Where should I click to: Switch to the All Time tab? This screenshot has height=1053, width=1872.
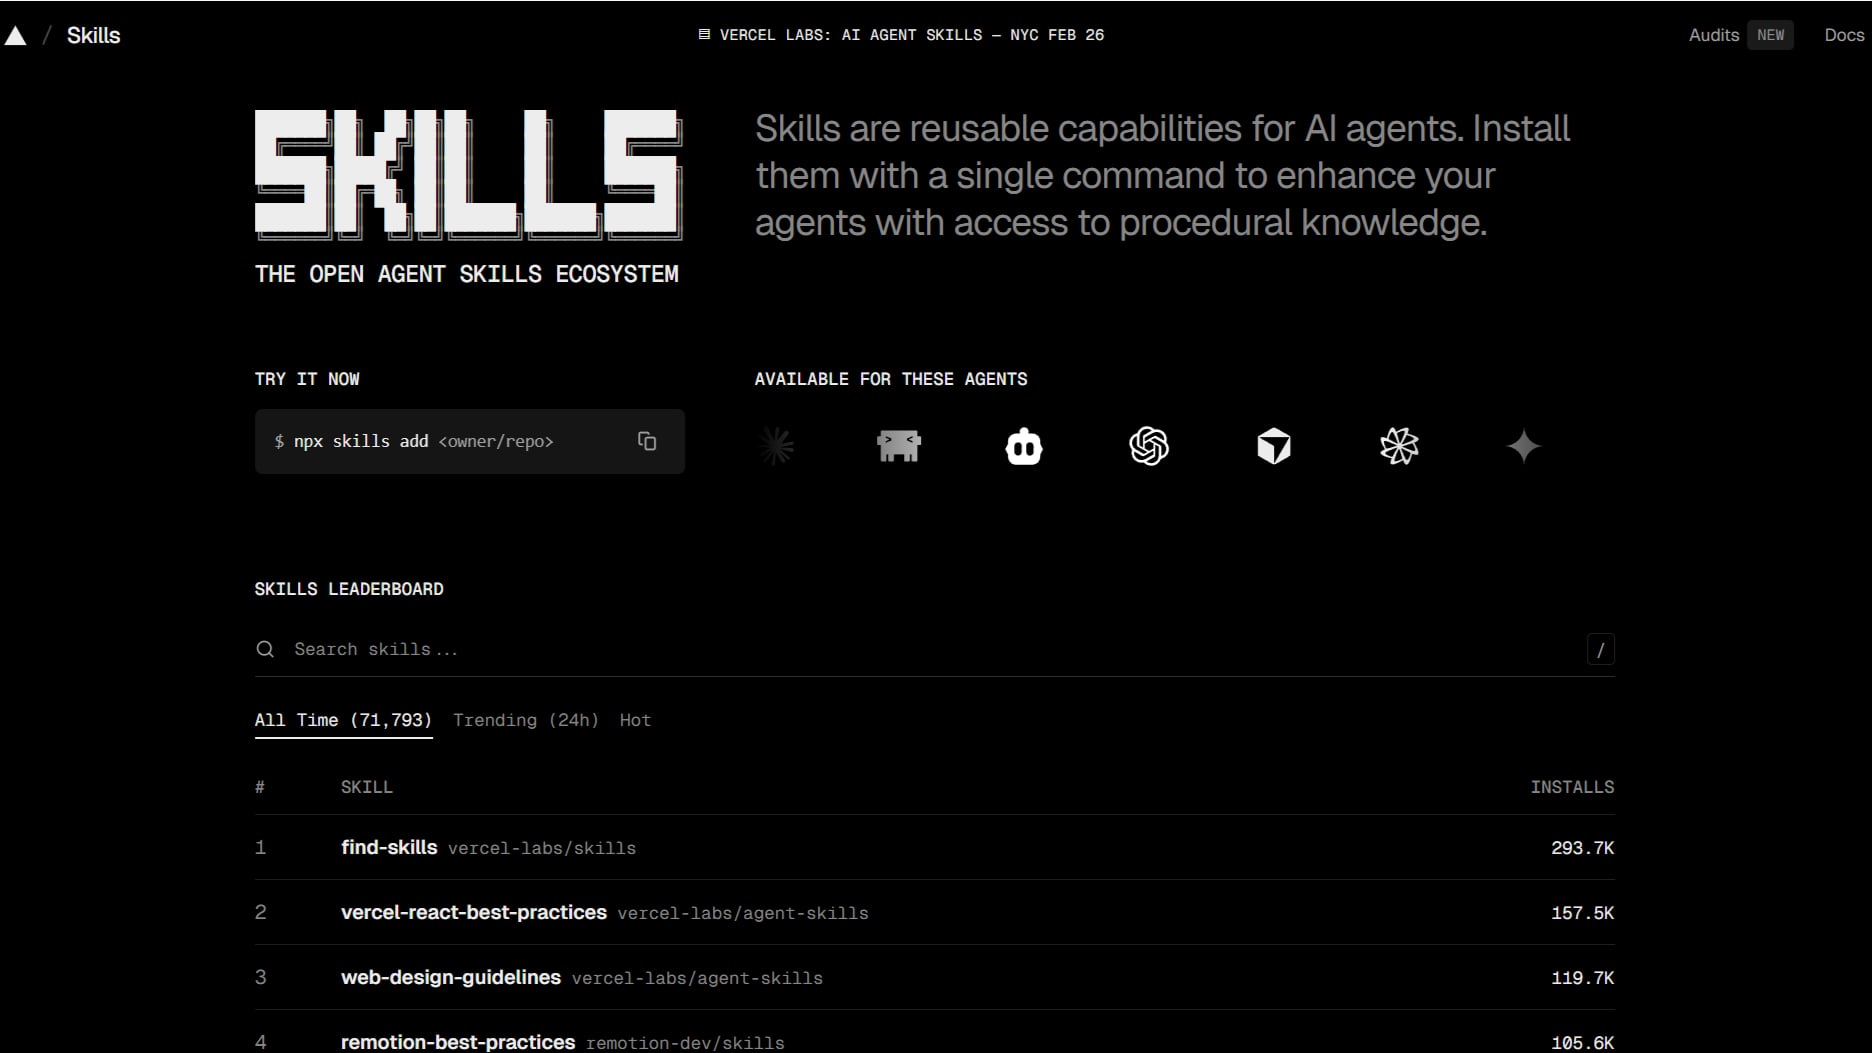click(x=343, y=720)
